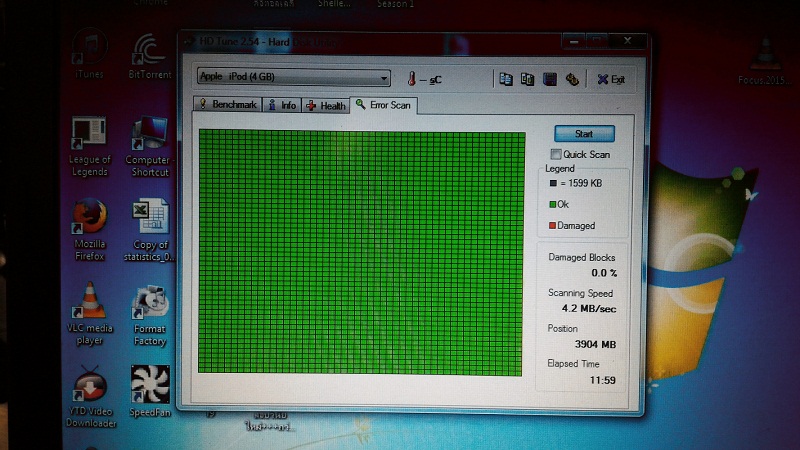Click copy info to clipboard icon in HD Tune
The image size is (800, 450).
pos(506,79)
